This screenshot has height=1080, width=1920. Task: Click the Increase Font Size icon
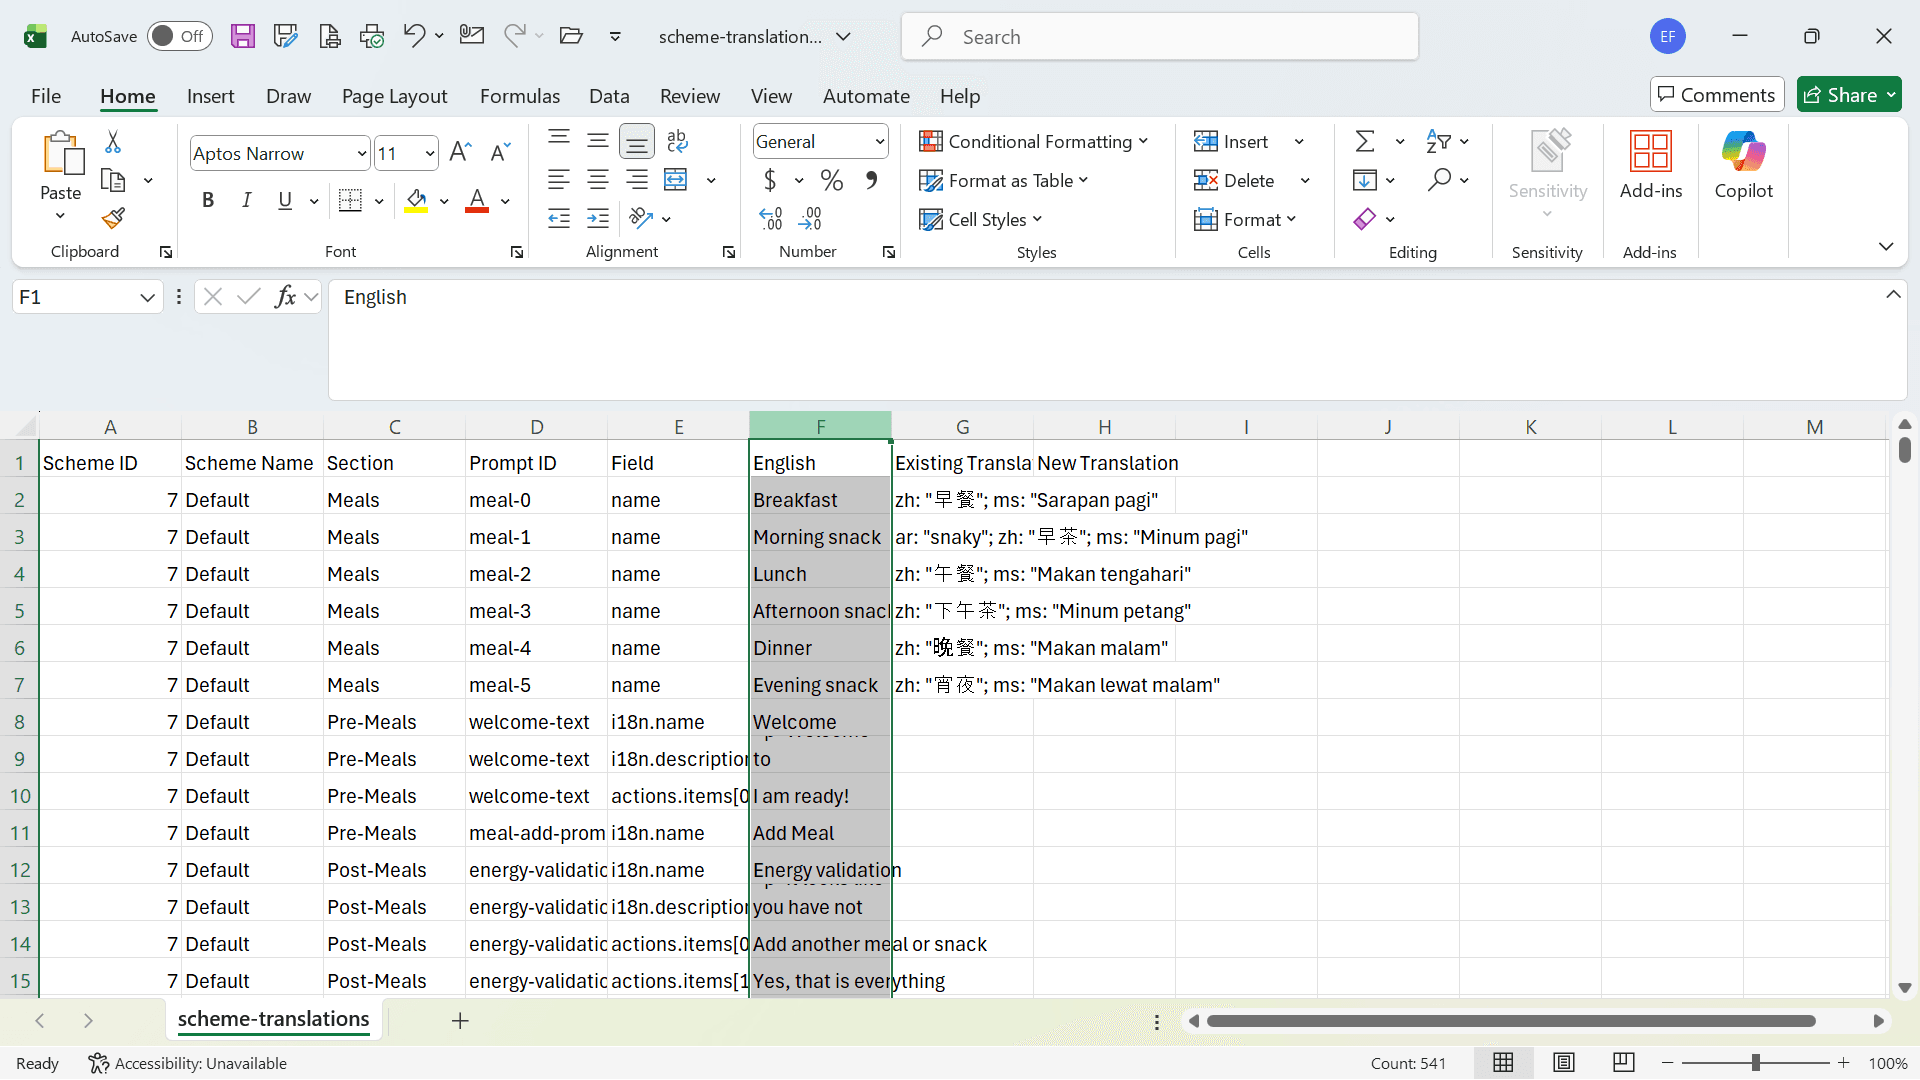(x=460, y=152)
